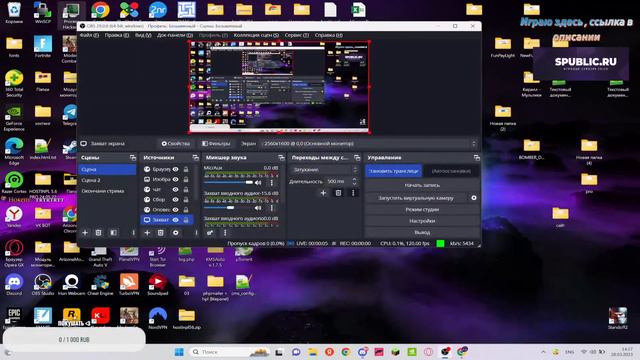The height and width of the screenshot is (360, 640).
Task: Undock the Audio Mixer panel
Action: 281,158
